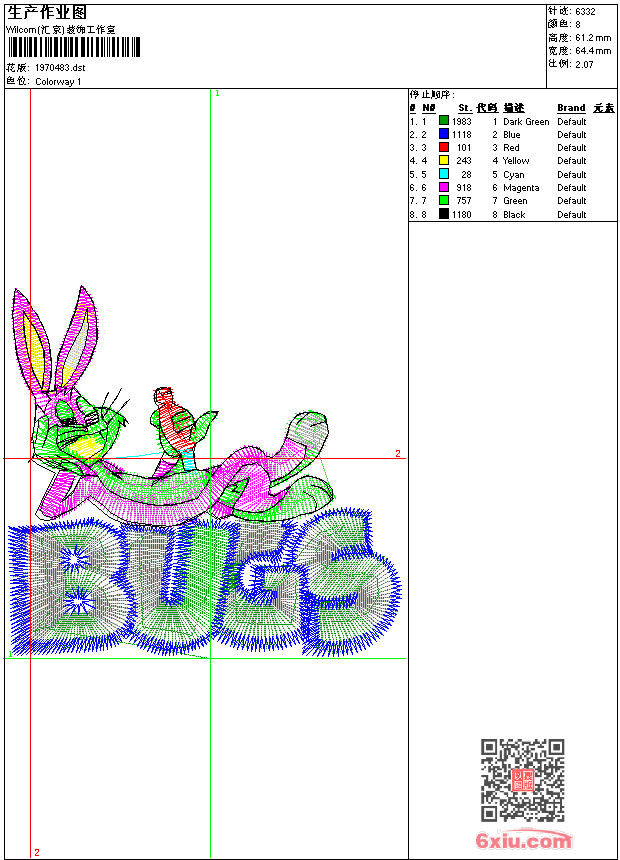Viewport: 620px width, 860px height.
Task: Click the bright Green swatch in row 7
Action: [444, 200]
